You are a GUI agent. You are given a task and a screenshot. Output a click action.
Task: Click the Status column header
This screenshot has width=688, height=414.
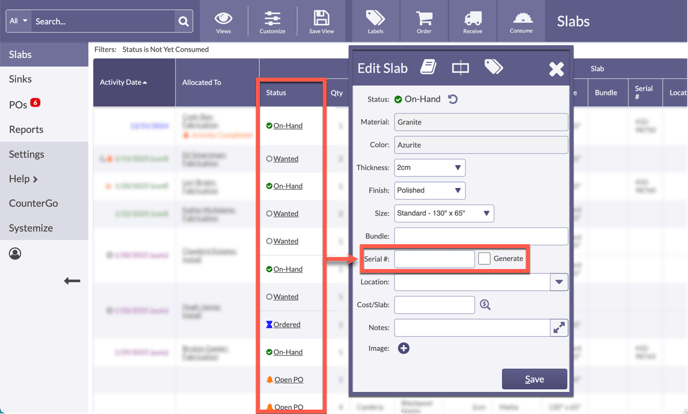click(x=276, y=93)
